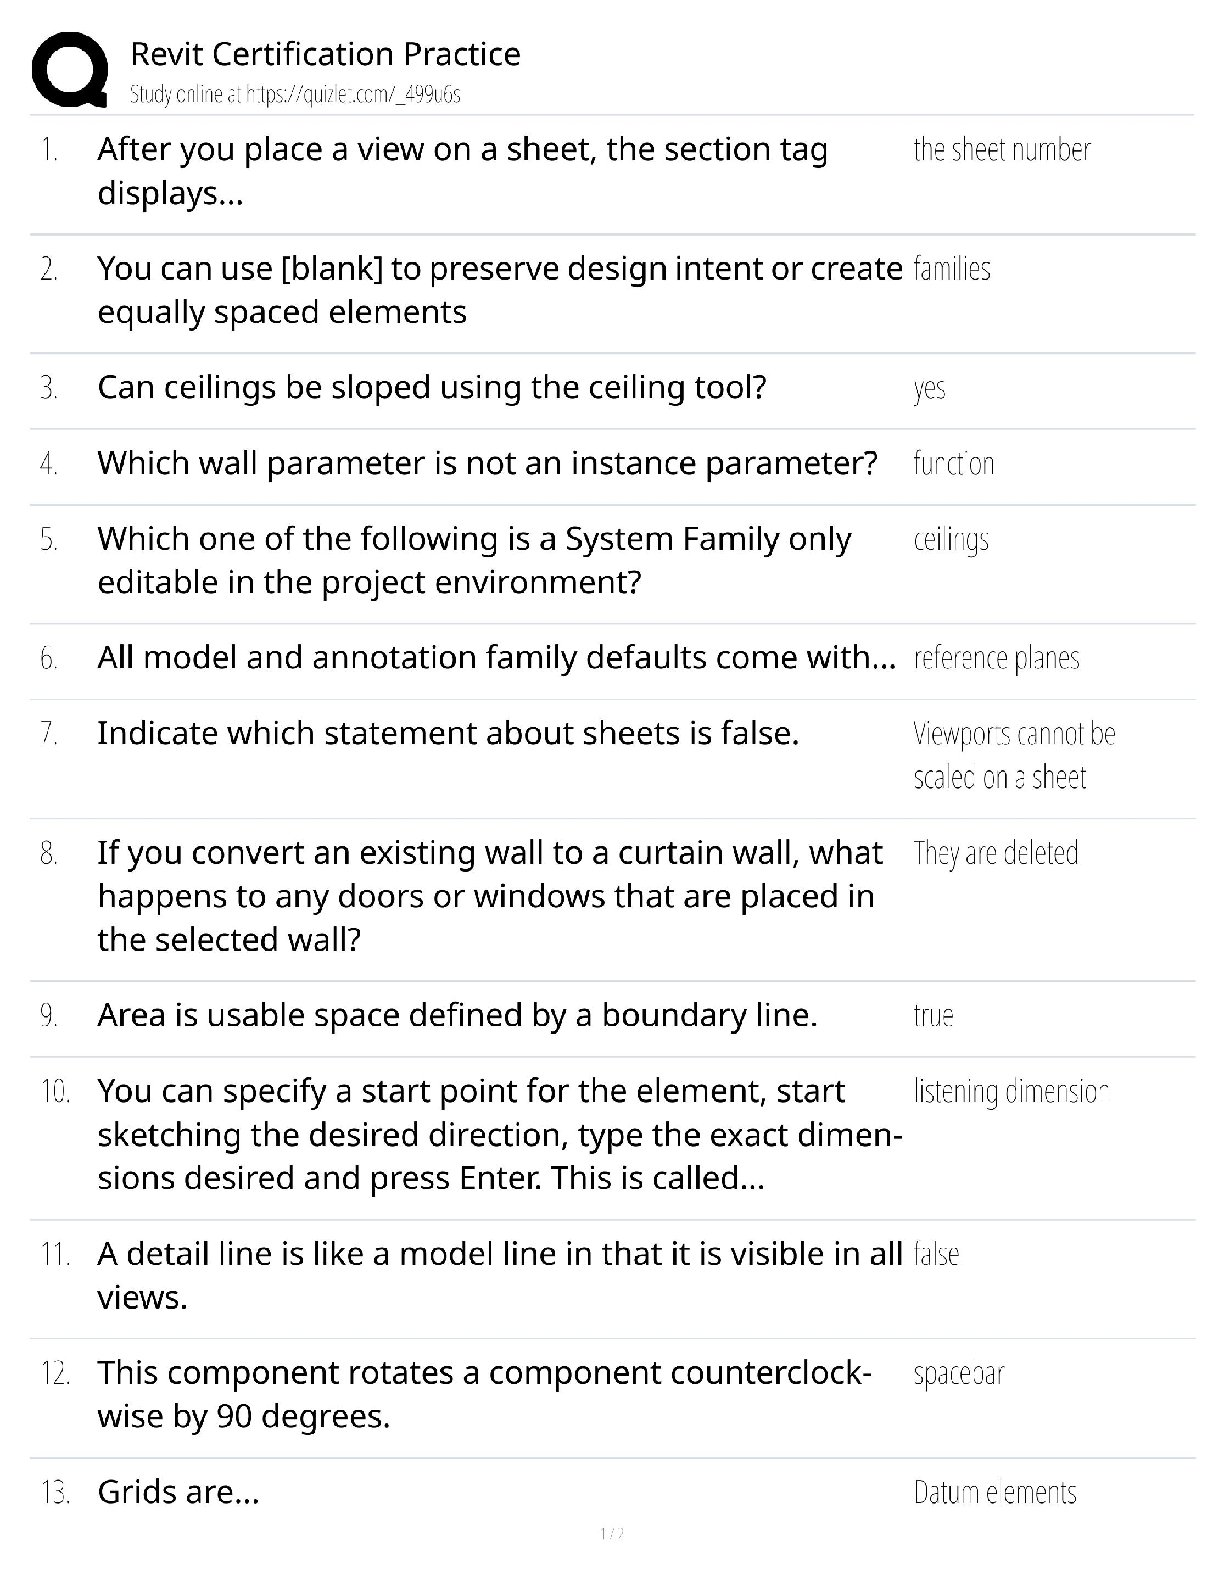
Task: Select question 1 about section tag display
Action: pyautogui.click(x=462, y=170)
